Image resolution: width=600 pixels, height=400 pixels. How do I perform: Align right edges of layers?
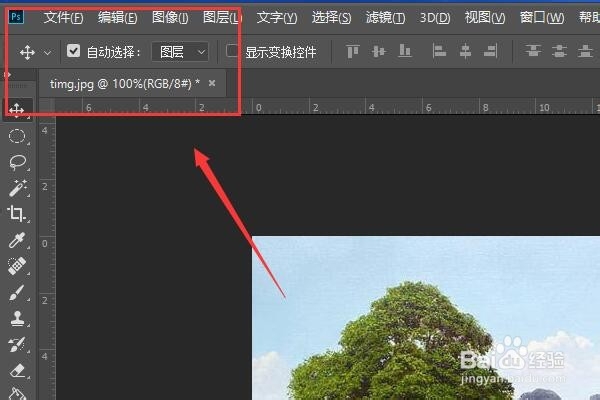coord(491,51)
